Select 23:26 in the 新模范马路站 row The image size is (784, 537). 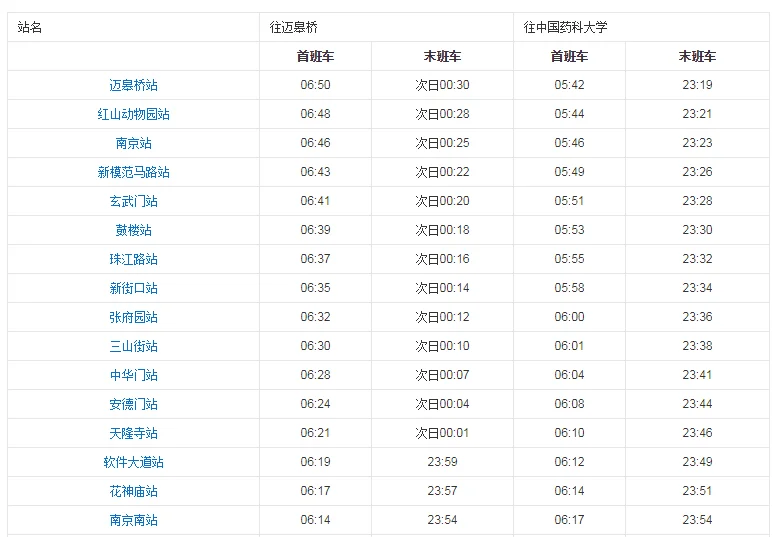698,172
